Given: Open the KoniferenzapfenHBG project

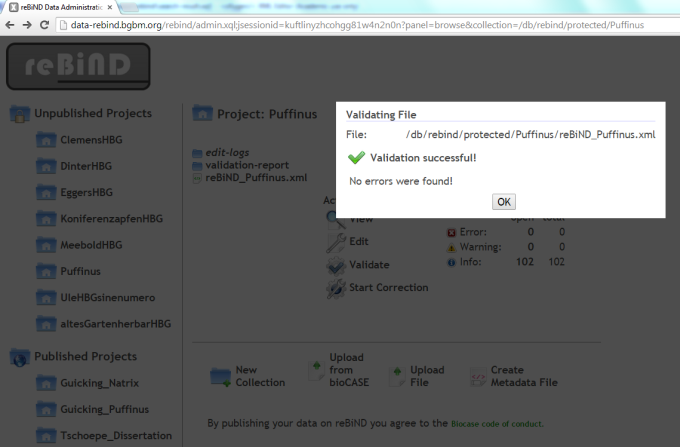Looking at the screenshot, I should (111, 218).
